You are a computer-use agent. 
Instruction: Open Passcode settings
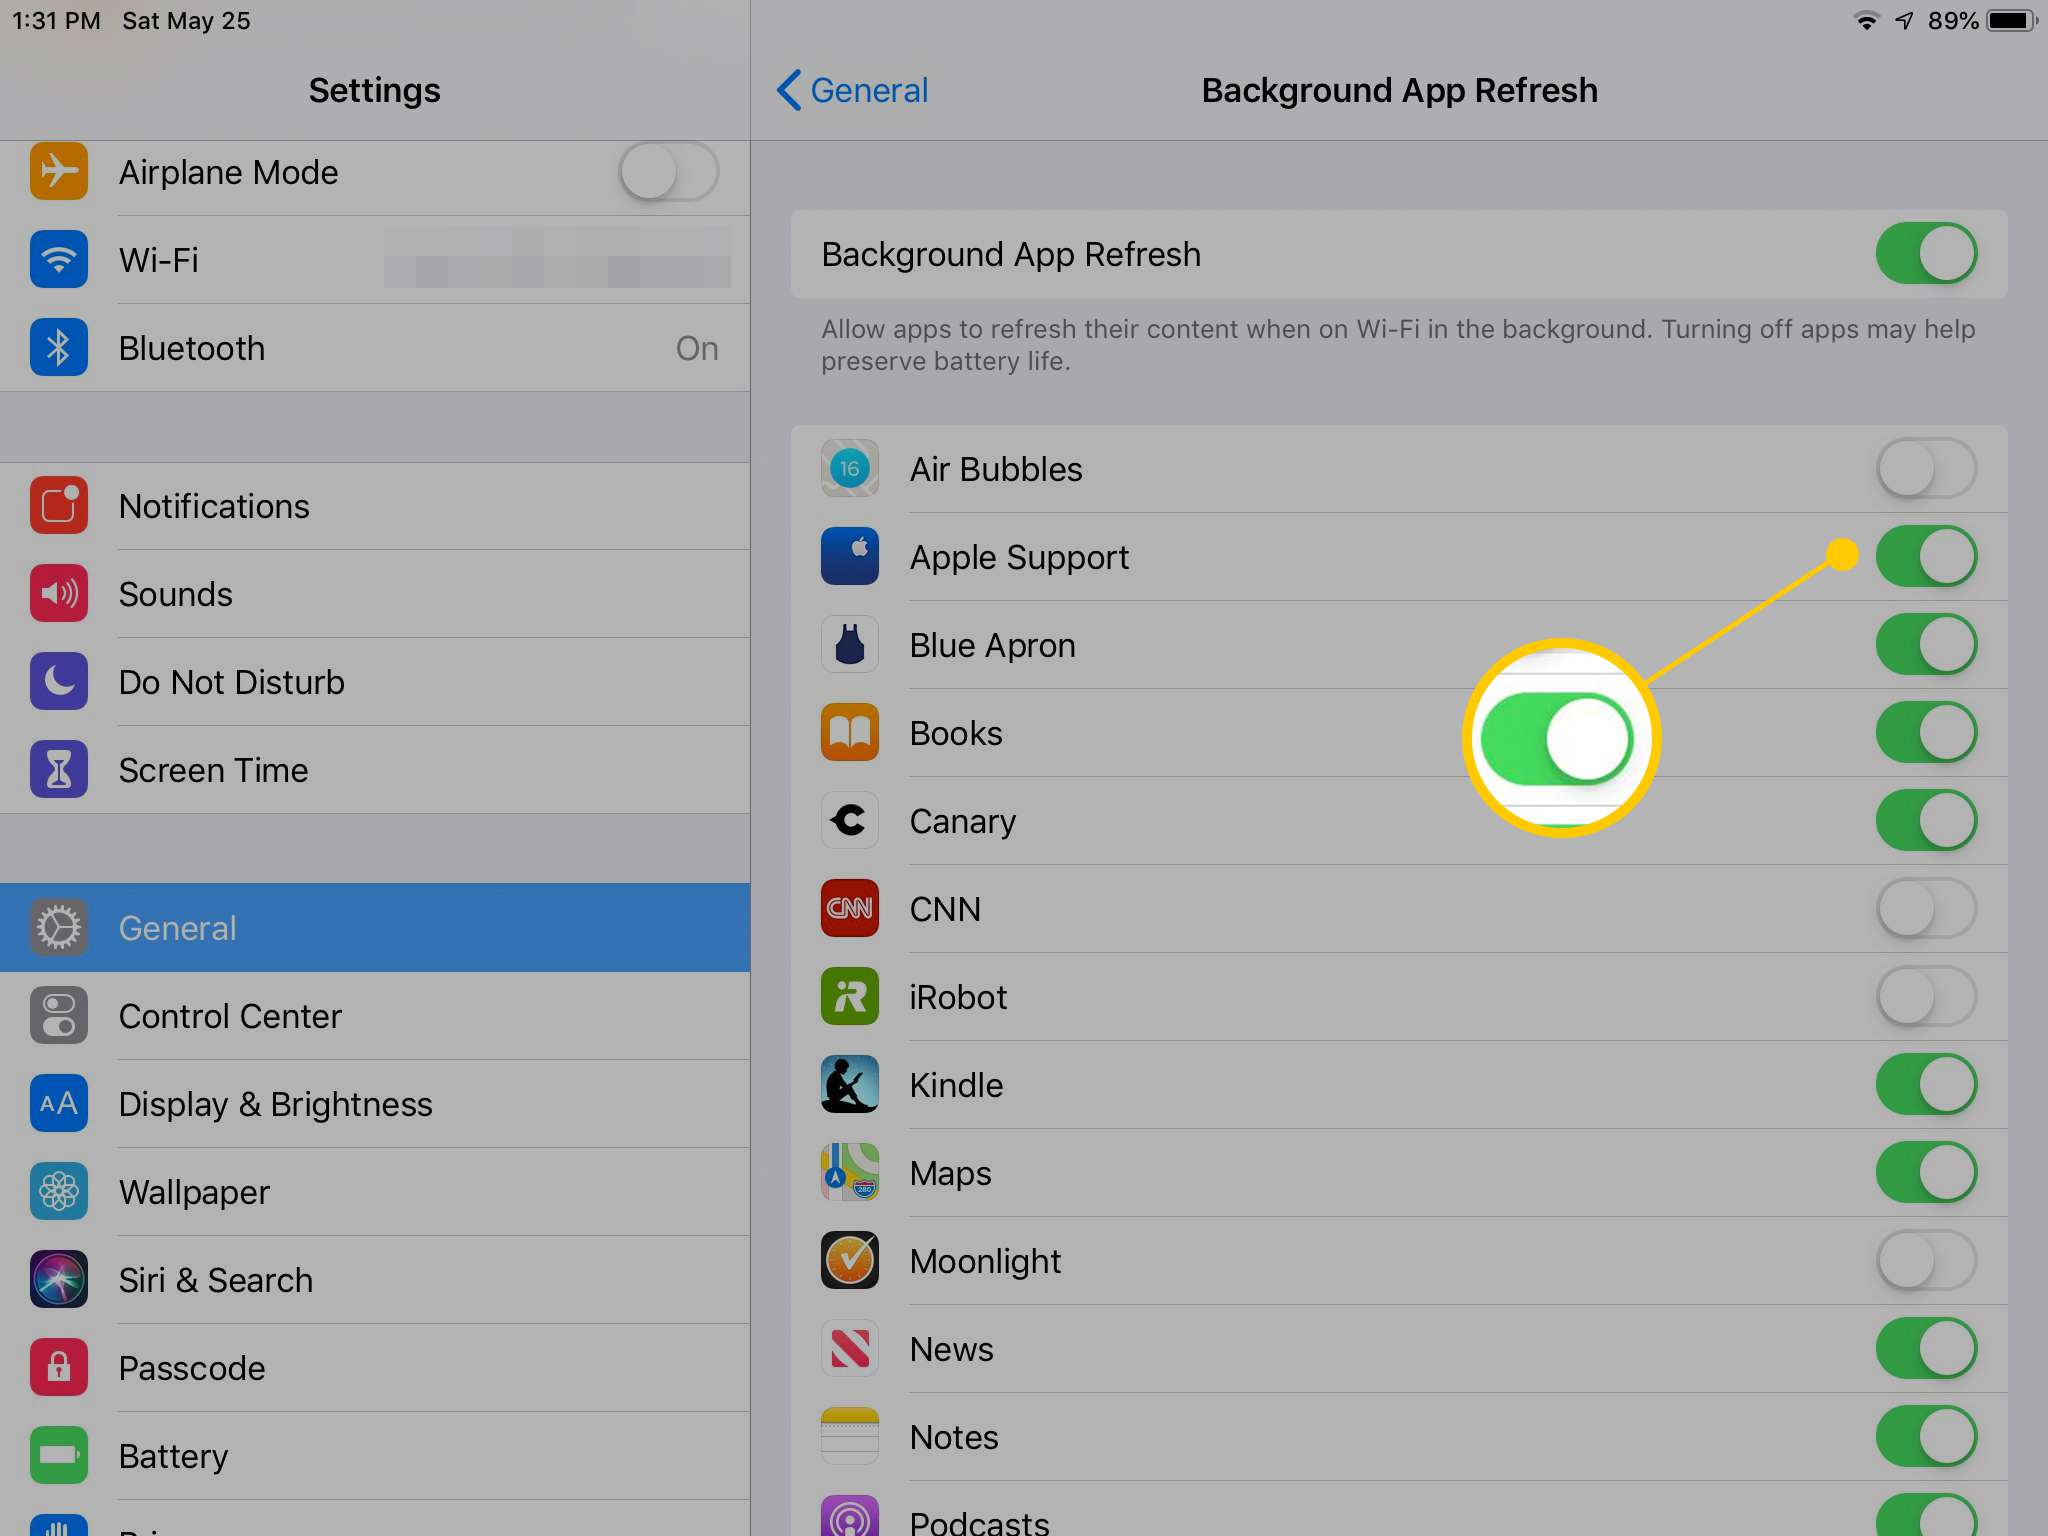click(375, 1367)
